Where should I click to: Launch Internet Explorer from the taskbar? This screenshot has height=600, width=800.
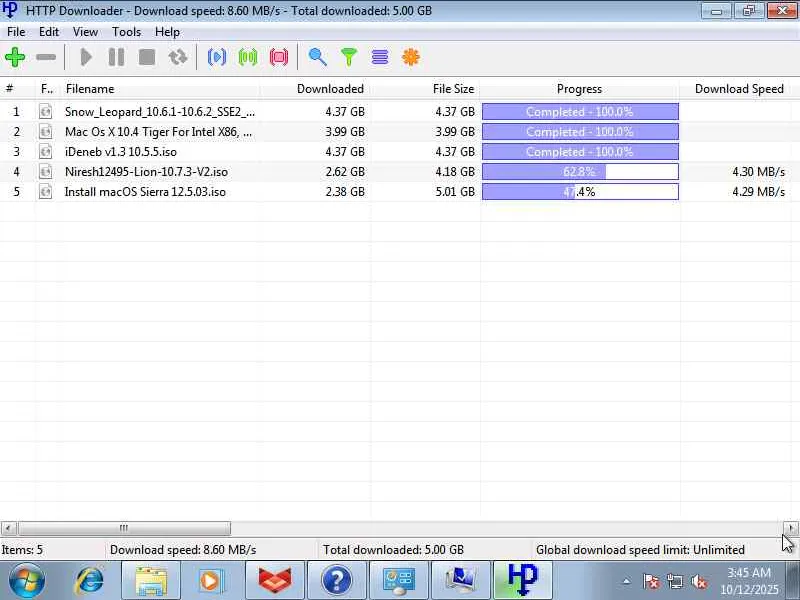89,581
